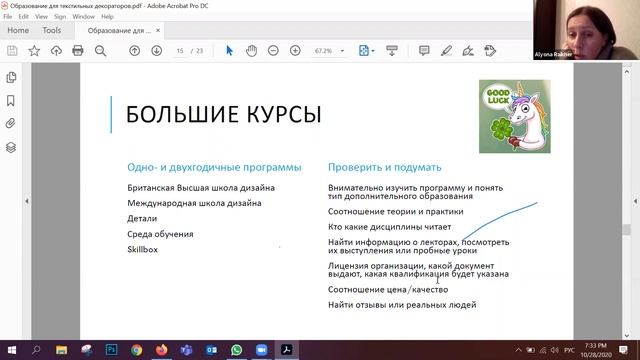Open WhatsApp from the taskbar

pyautogui.click(x=236, y=350)
